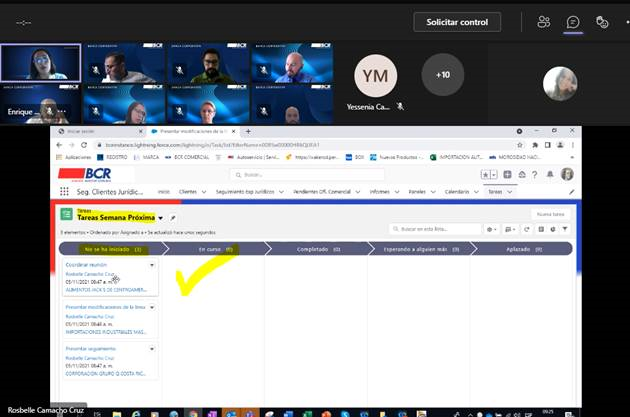Image resolution: width=630 pixels, height=417 pixels.
Task: Open the BCR COMERCIAL bookmark
Action: click(187, 157)
